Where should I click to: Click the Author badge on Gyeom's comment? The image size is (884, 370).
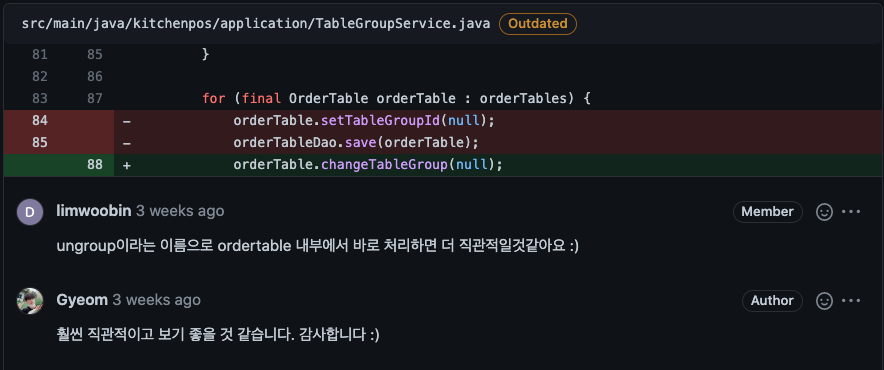(772, 301)
